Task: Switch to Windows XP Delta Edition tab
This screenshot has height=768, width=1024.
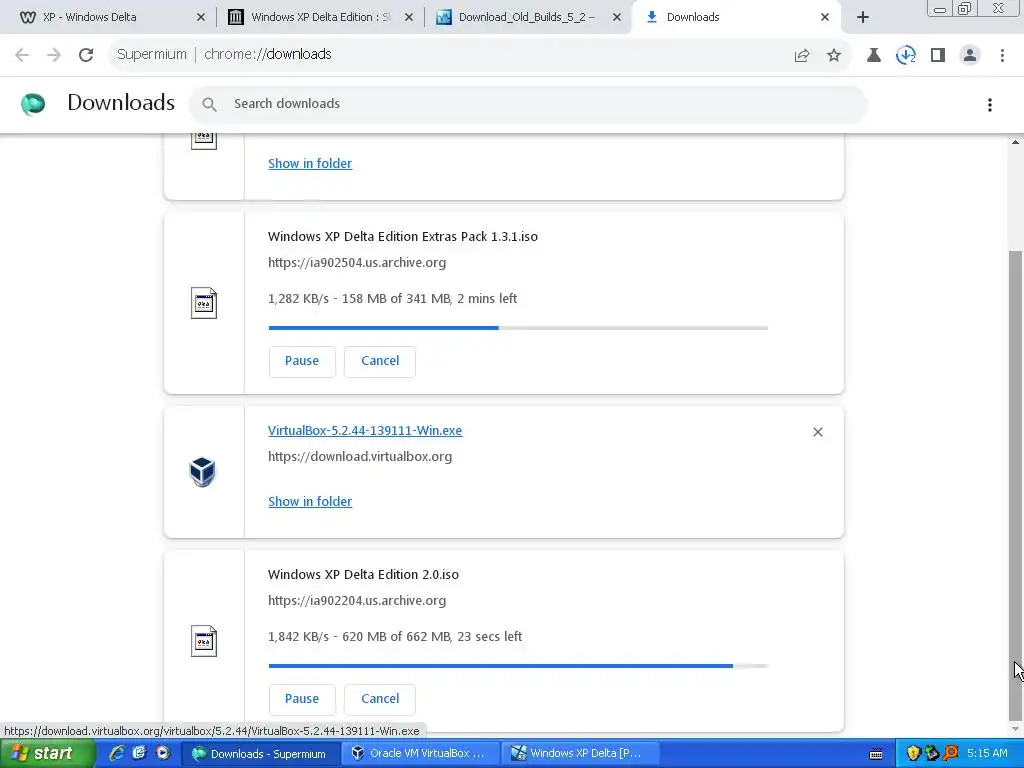Action: tap(320, 17)
